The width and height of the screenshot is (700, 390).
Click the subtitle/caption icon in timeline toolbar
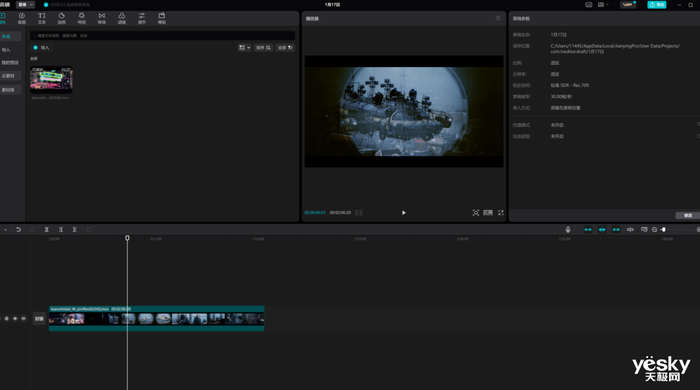[x=644, y=230]
